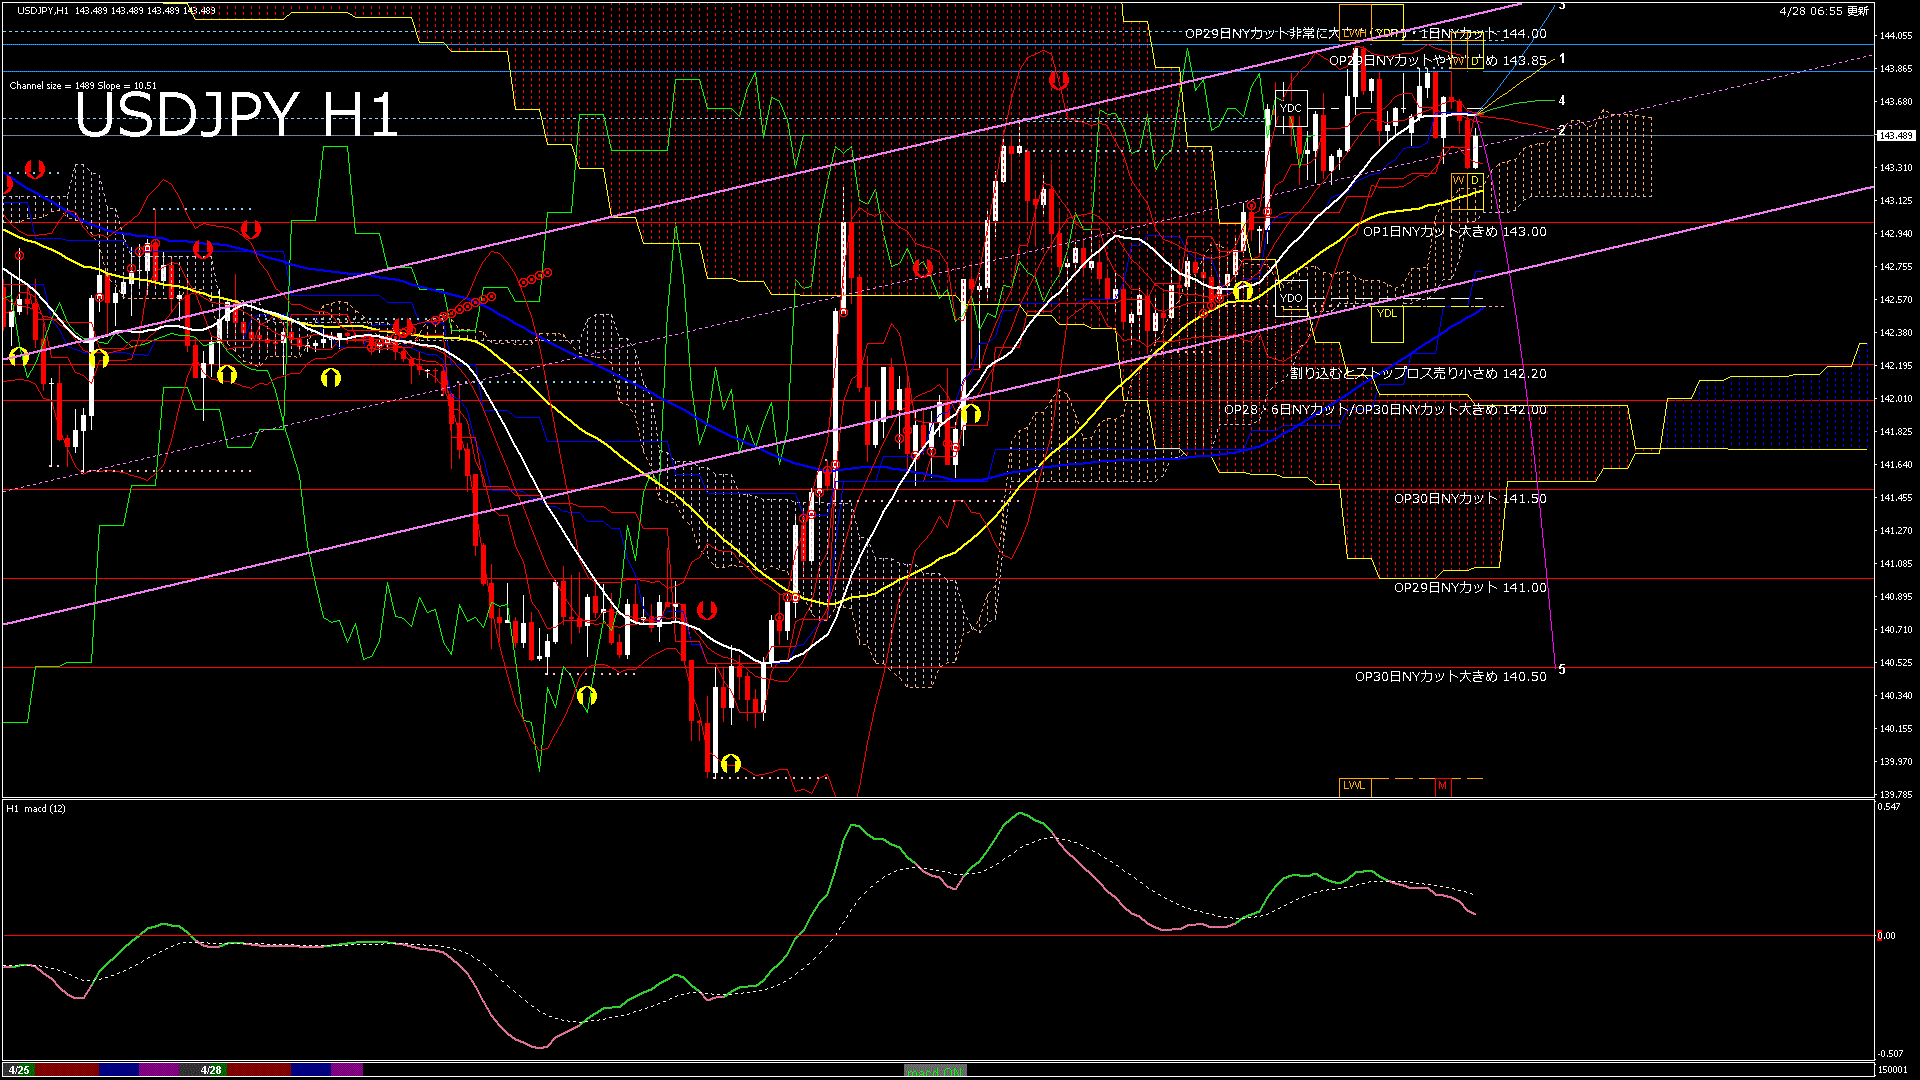
Task: Click the OP1日NYカット大きめ 143.00 label
Action: tap(1454, 232)
